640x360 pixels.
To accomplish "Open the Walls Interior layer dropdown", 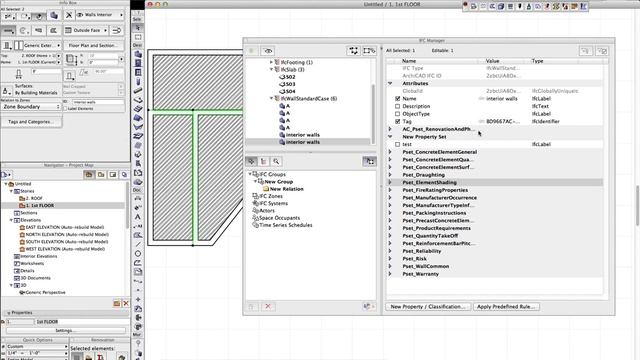I will 100,15.
